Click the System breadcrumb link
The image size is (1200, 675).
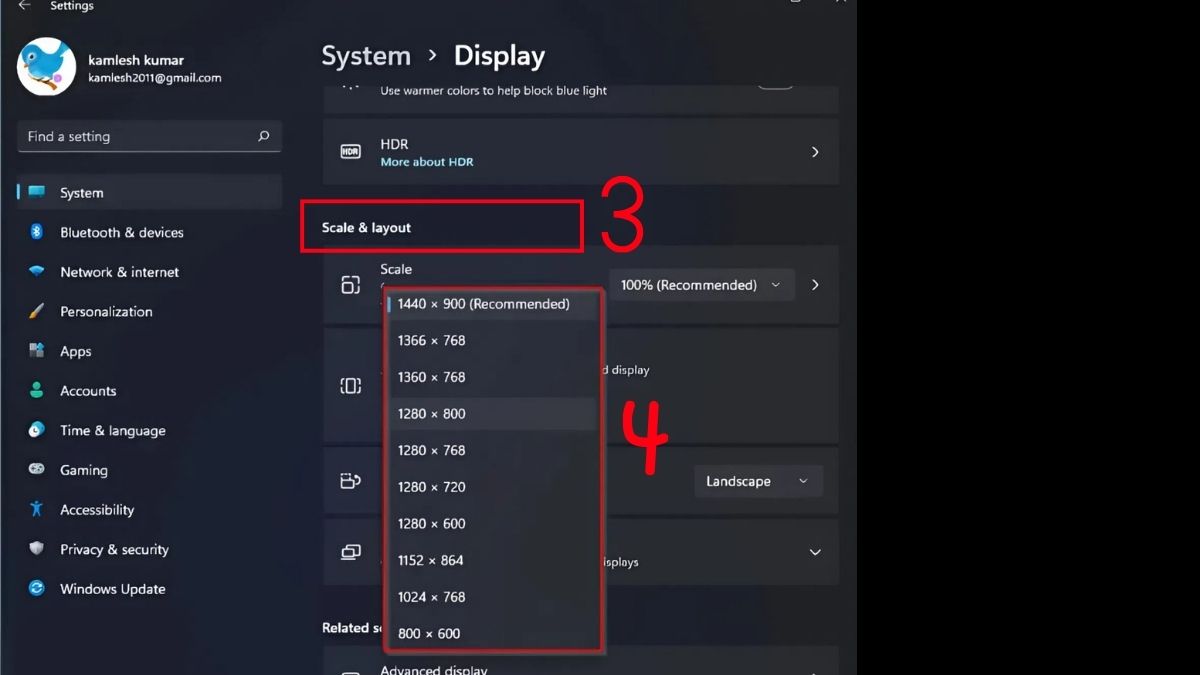point(366,56)
